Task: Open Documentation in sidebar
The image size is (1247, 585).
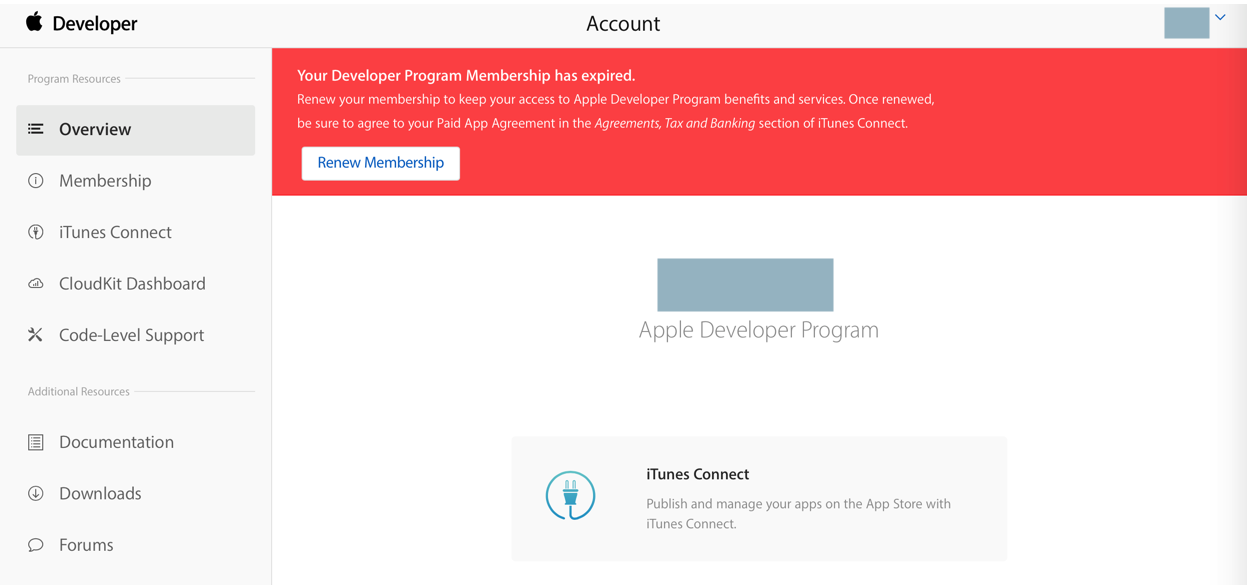Action: [116, 442]
